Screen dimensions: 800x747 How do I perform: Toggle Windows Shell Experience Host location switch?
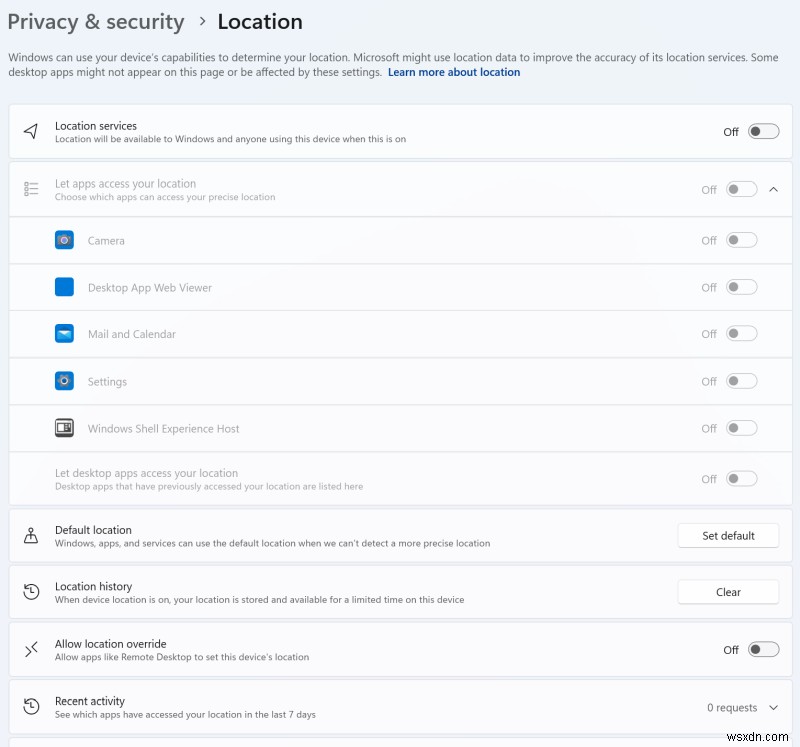click(x=742, y=428)
